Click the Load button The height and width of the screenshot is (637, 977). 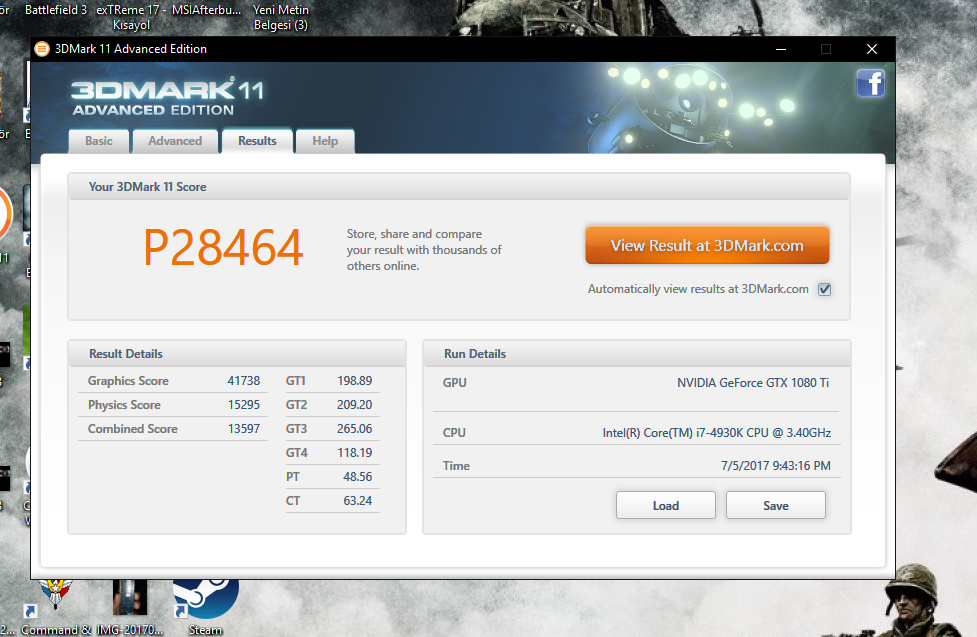click(665, 505)
